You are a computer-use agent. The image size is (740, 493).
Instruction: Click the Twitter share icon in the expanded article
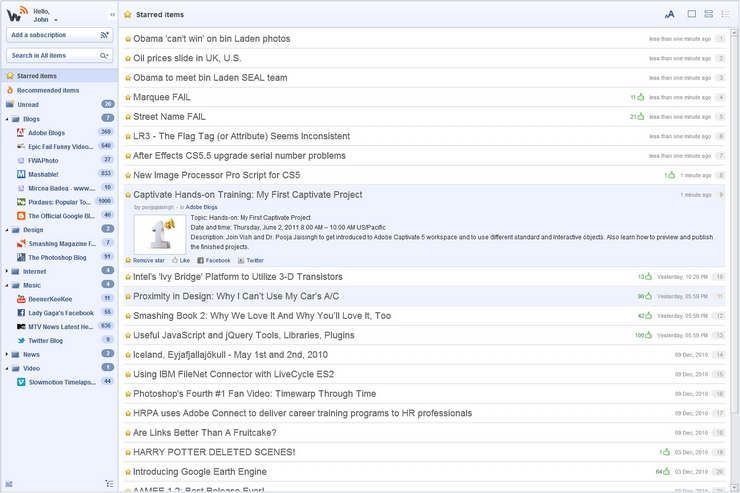click(250, 260)
